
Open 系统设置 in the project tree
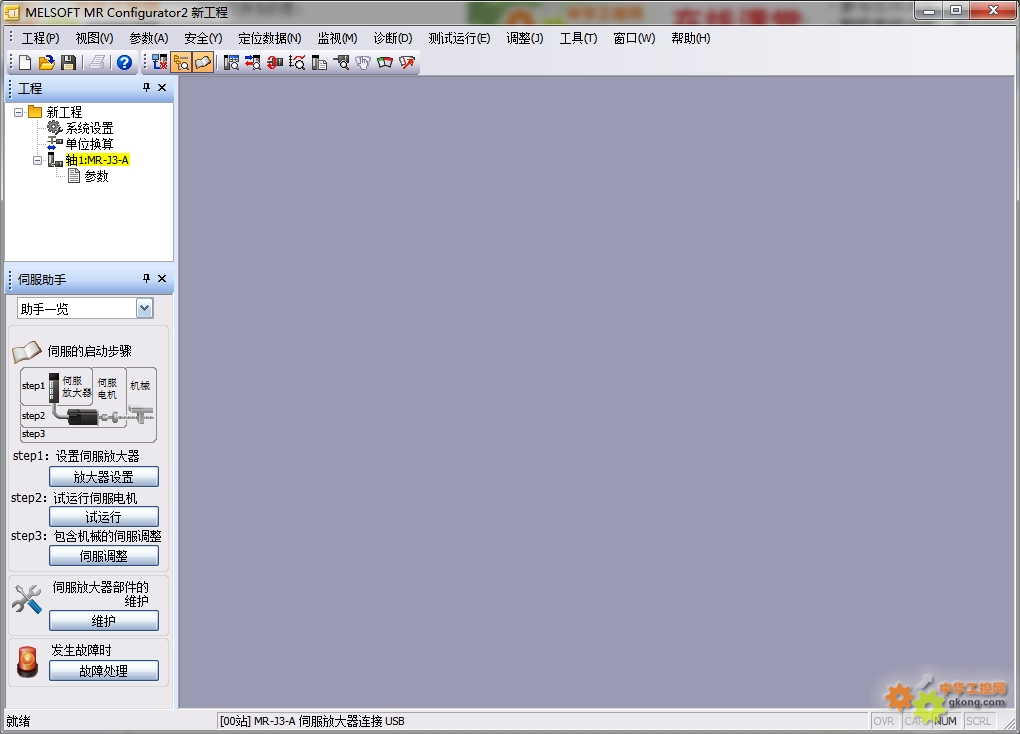[x=89, y=128]
